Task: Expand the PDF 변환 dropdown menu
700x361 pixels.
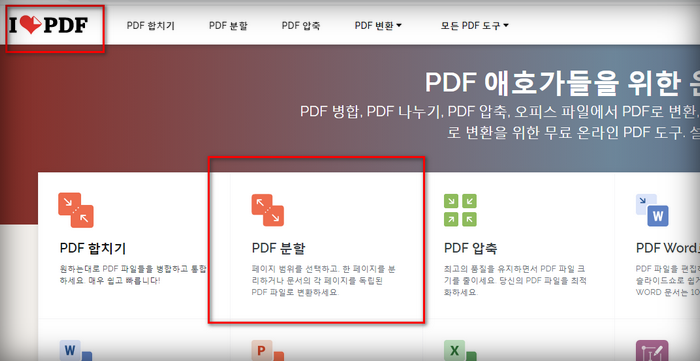Action: pos(378,26)
